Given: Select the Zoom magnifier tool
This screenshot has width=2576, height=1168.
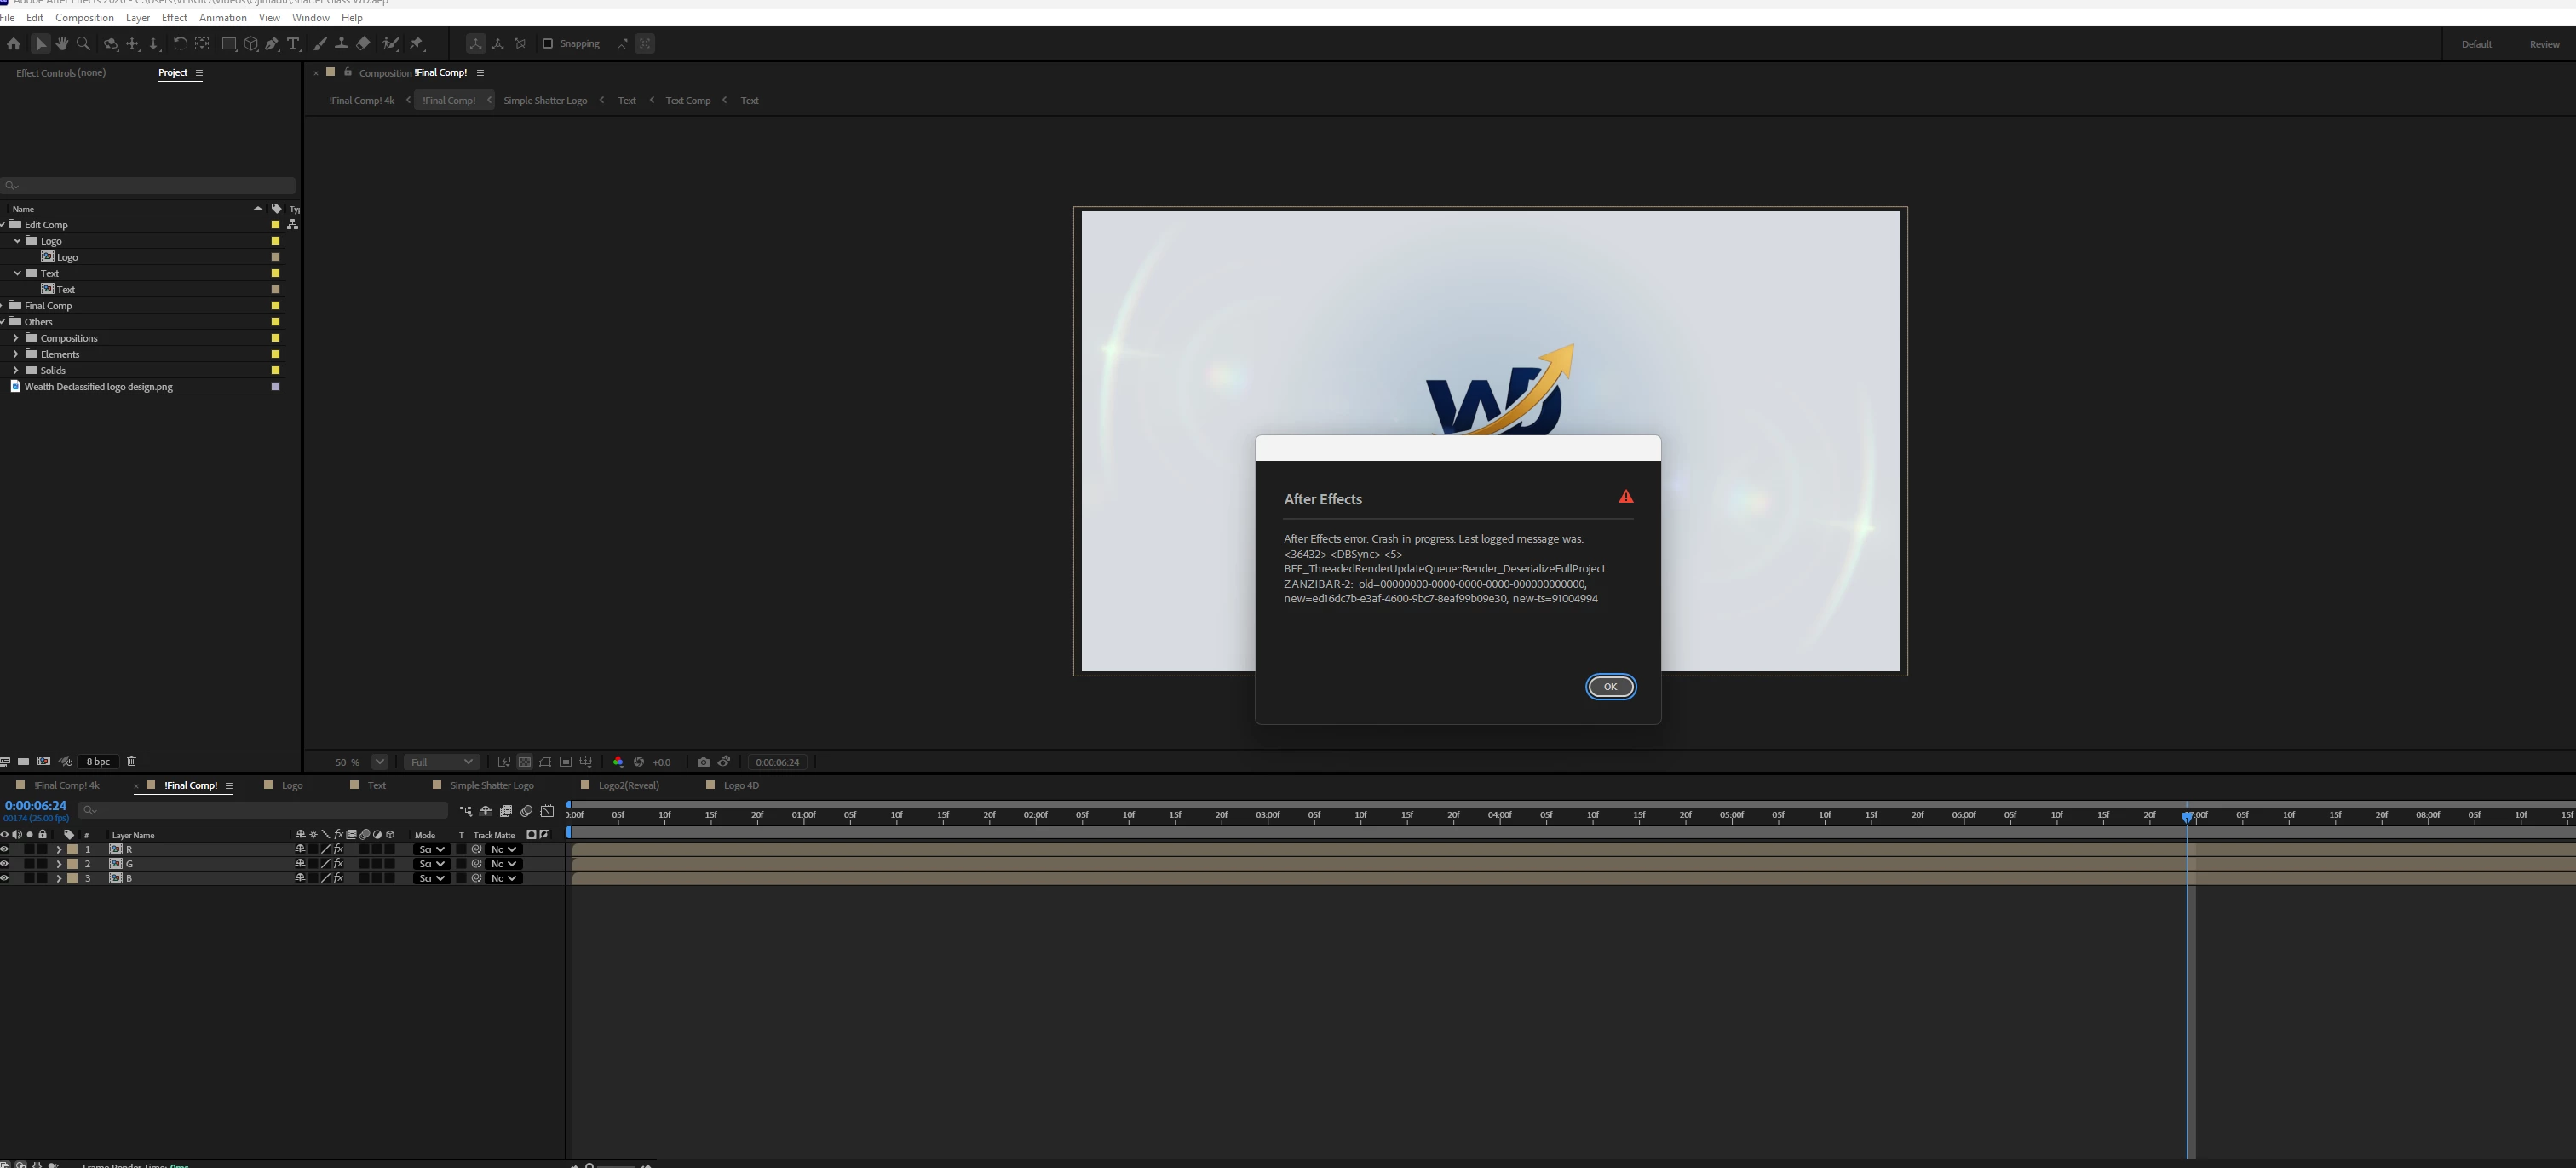Looking at the screenshot, I should [84, 44].
